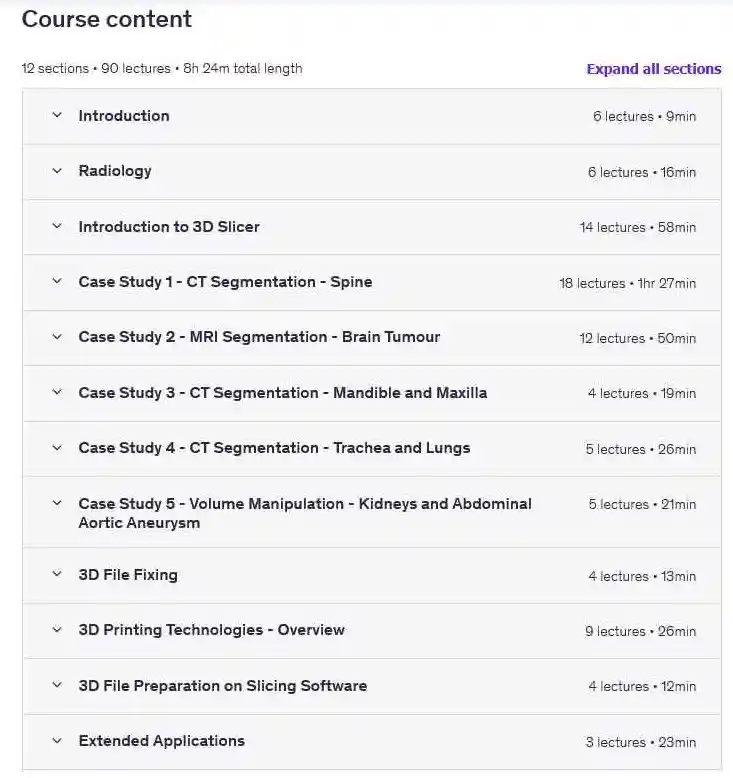Click the 3D File Fixing section title
The height and width of the screenshot is (778, 733).
tap(128, 575)
